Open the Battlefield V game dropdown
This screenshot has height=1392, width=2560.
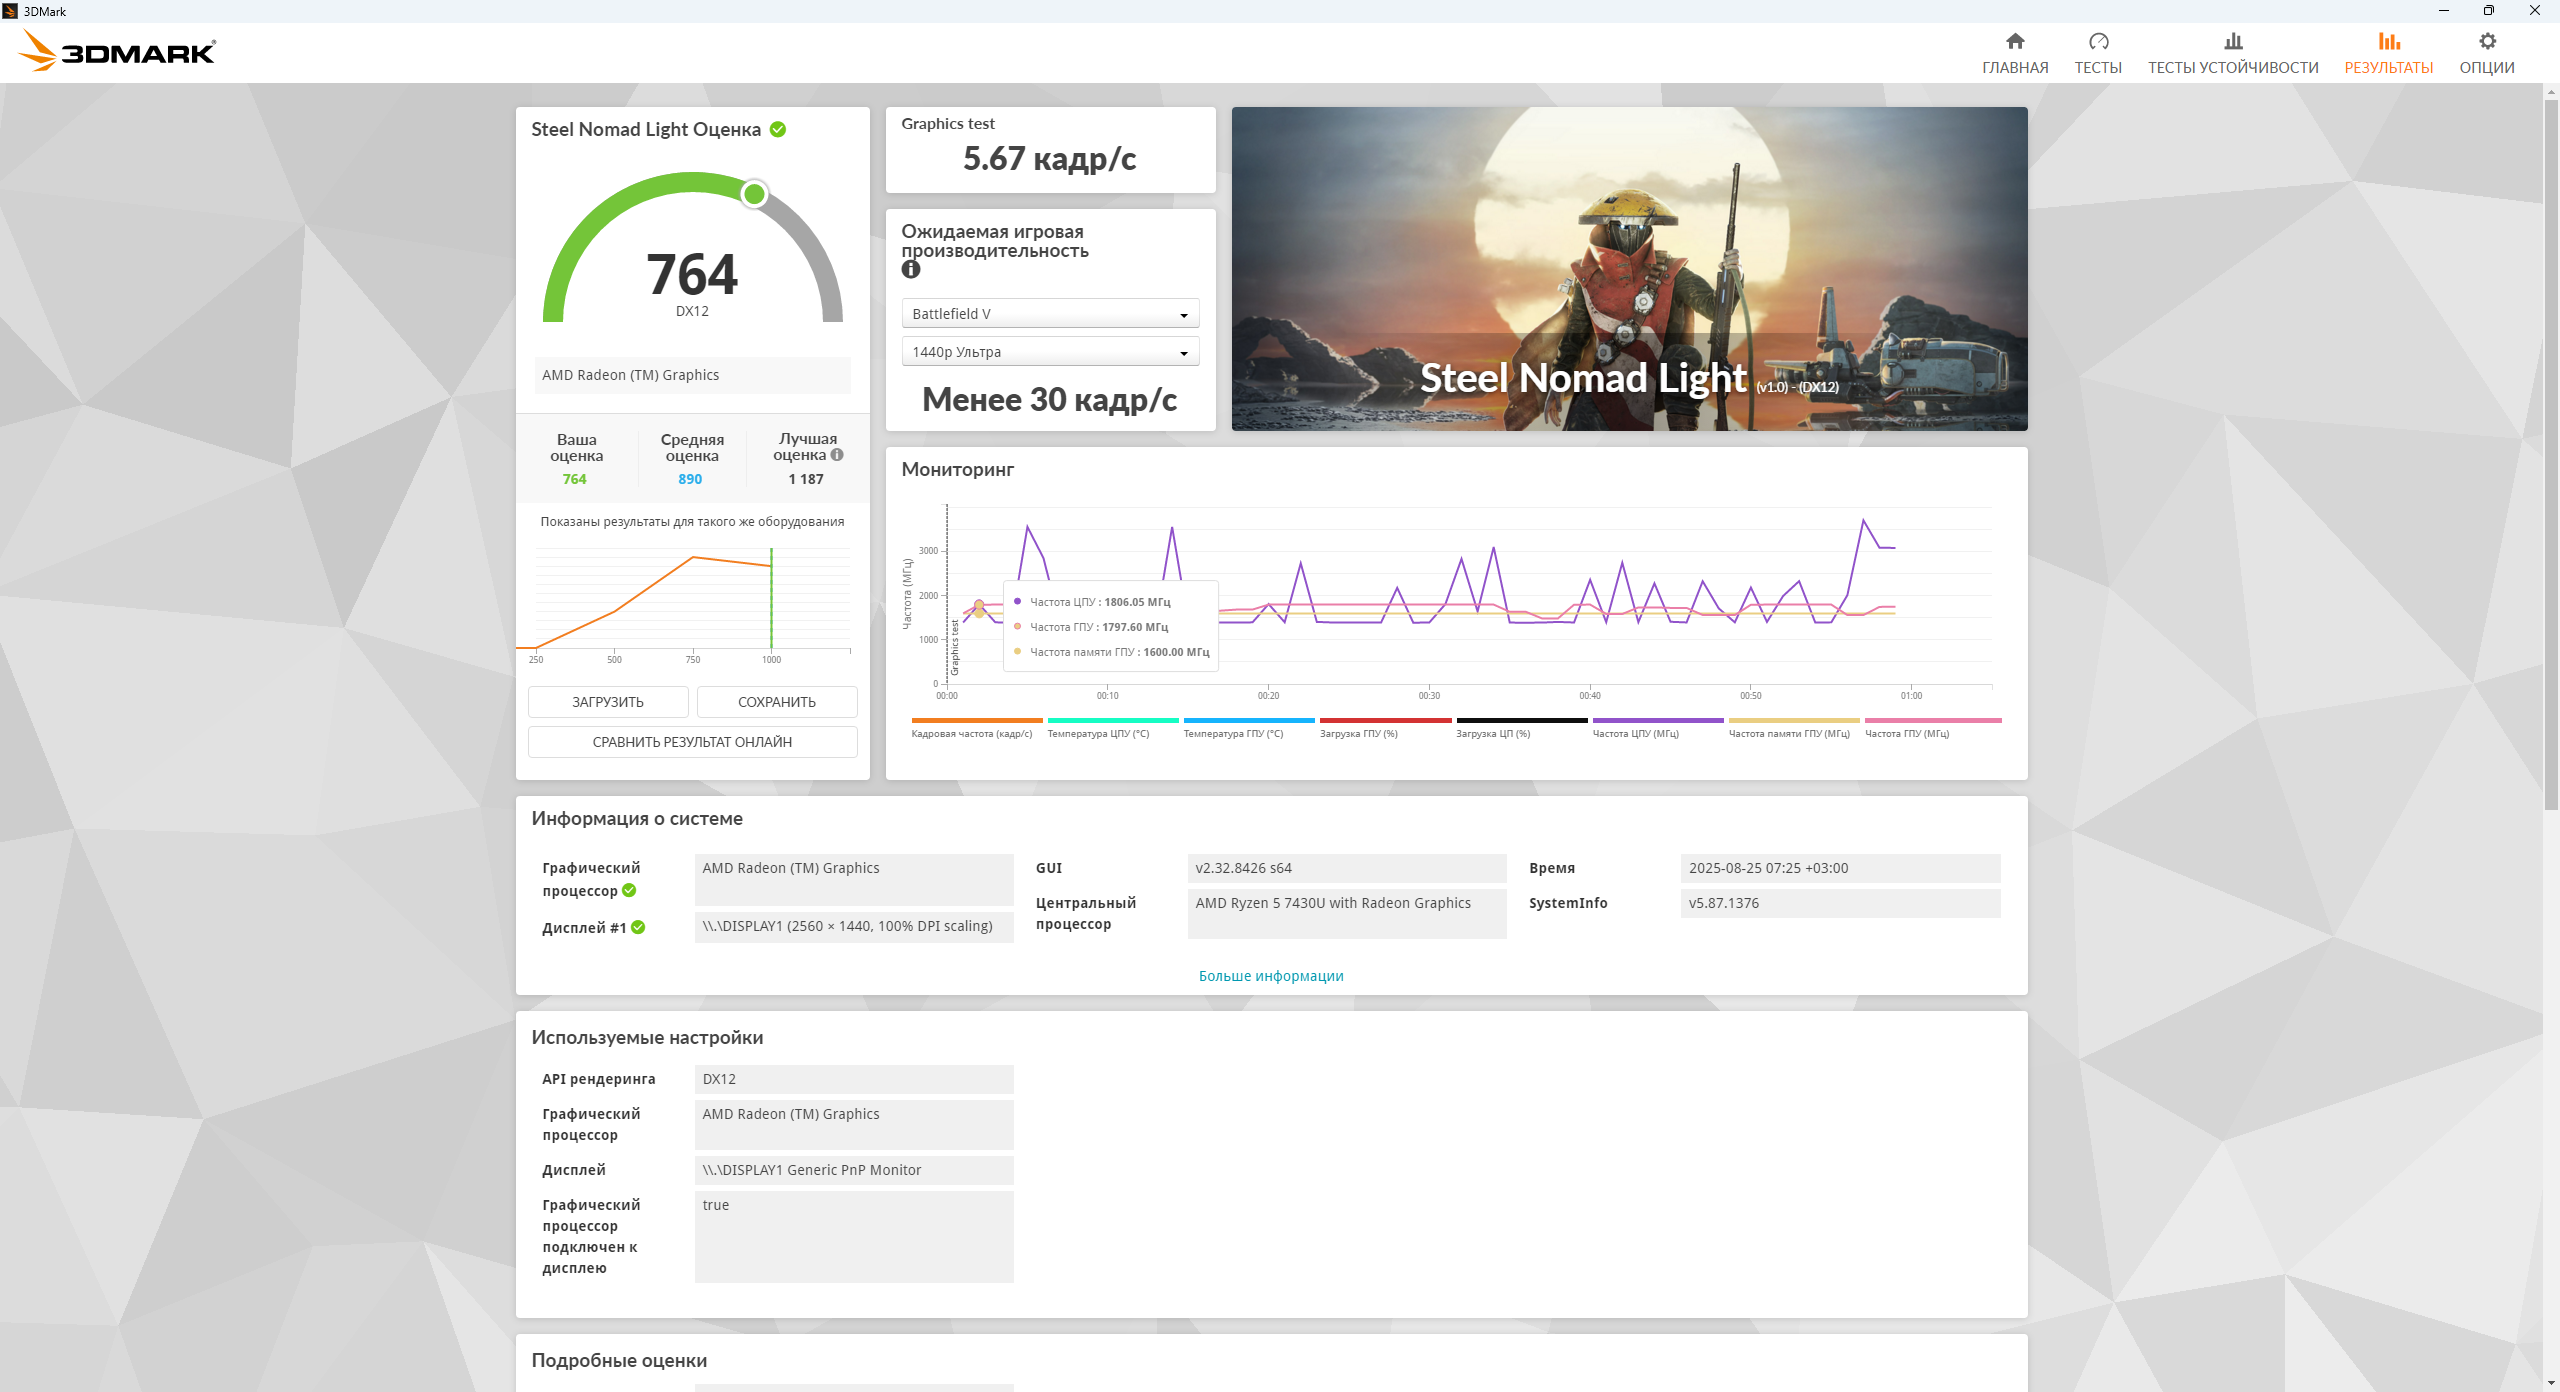pyautogui.click(x=1050, y=314)
